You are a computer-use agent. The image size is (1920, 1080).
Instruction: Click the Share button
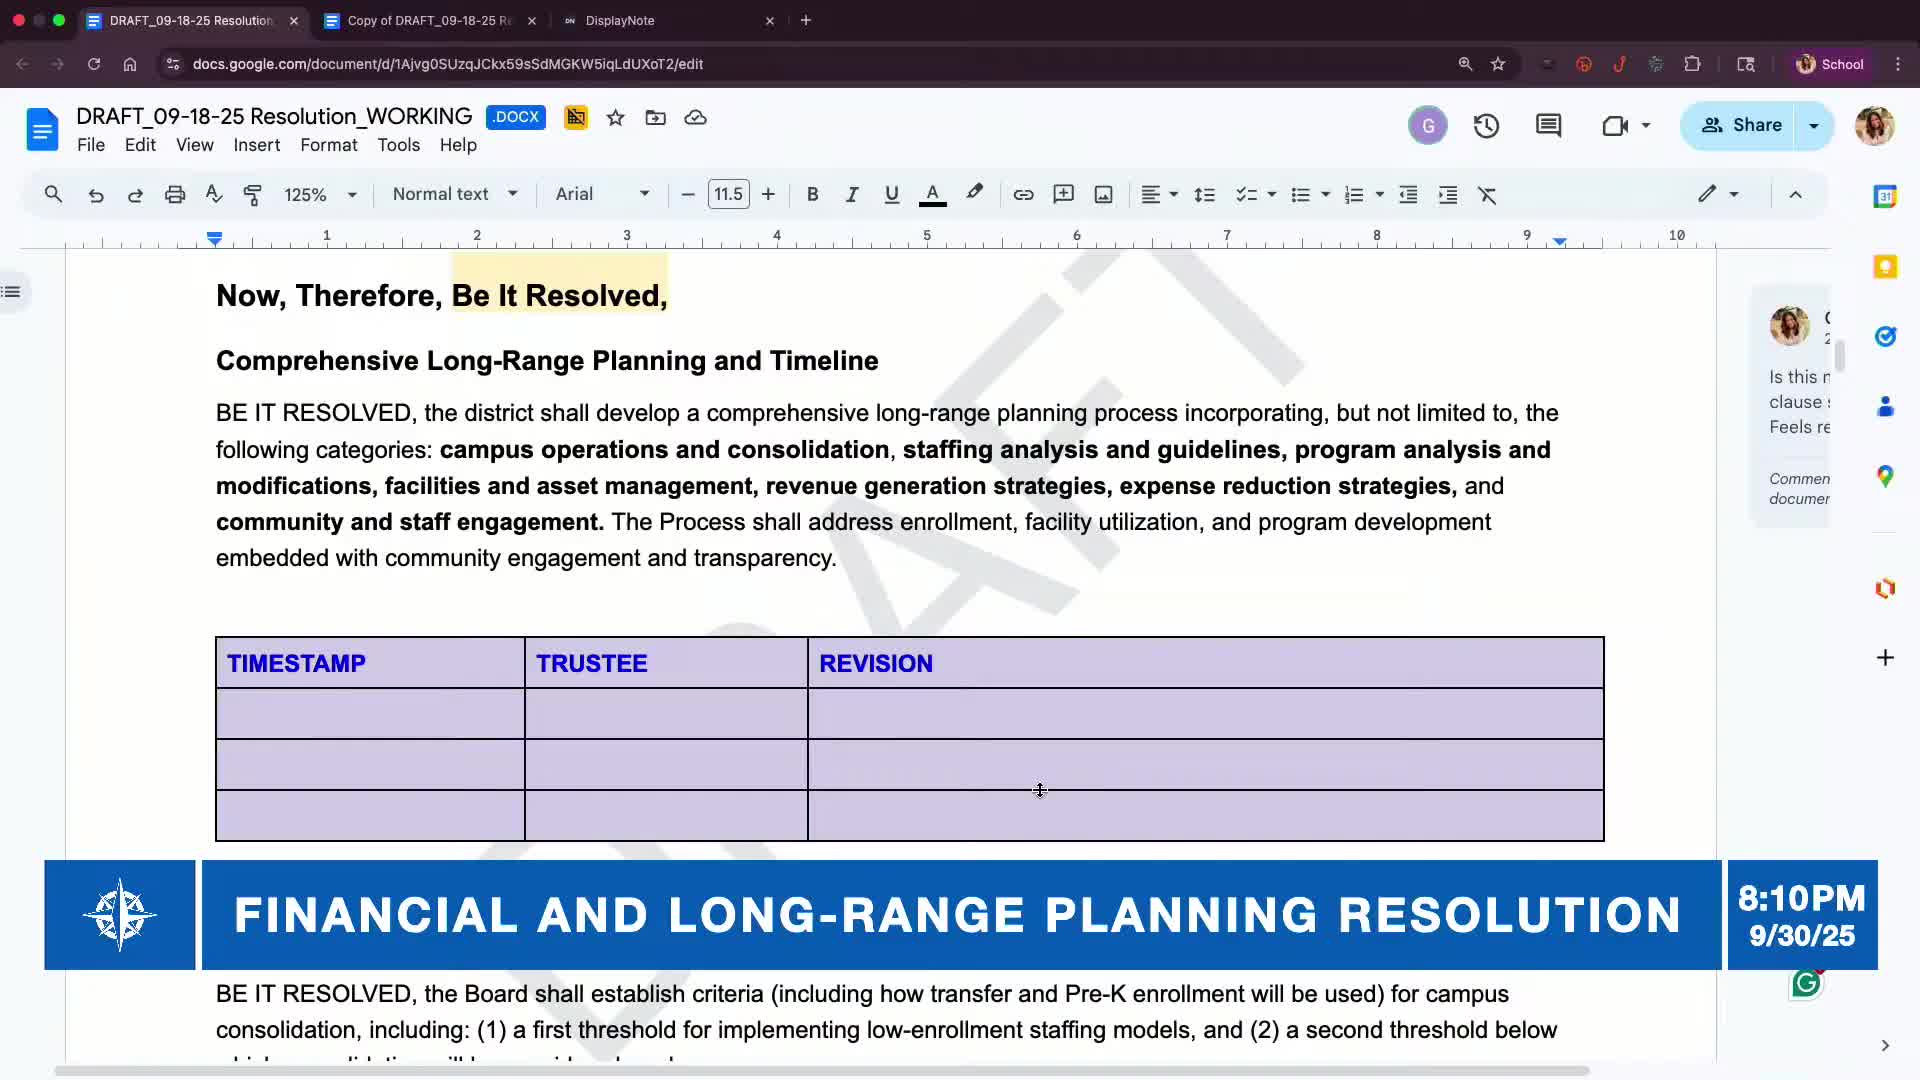pyautogui.click(x=1741, y=125)
